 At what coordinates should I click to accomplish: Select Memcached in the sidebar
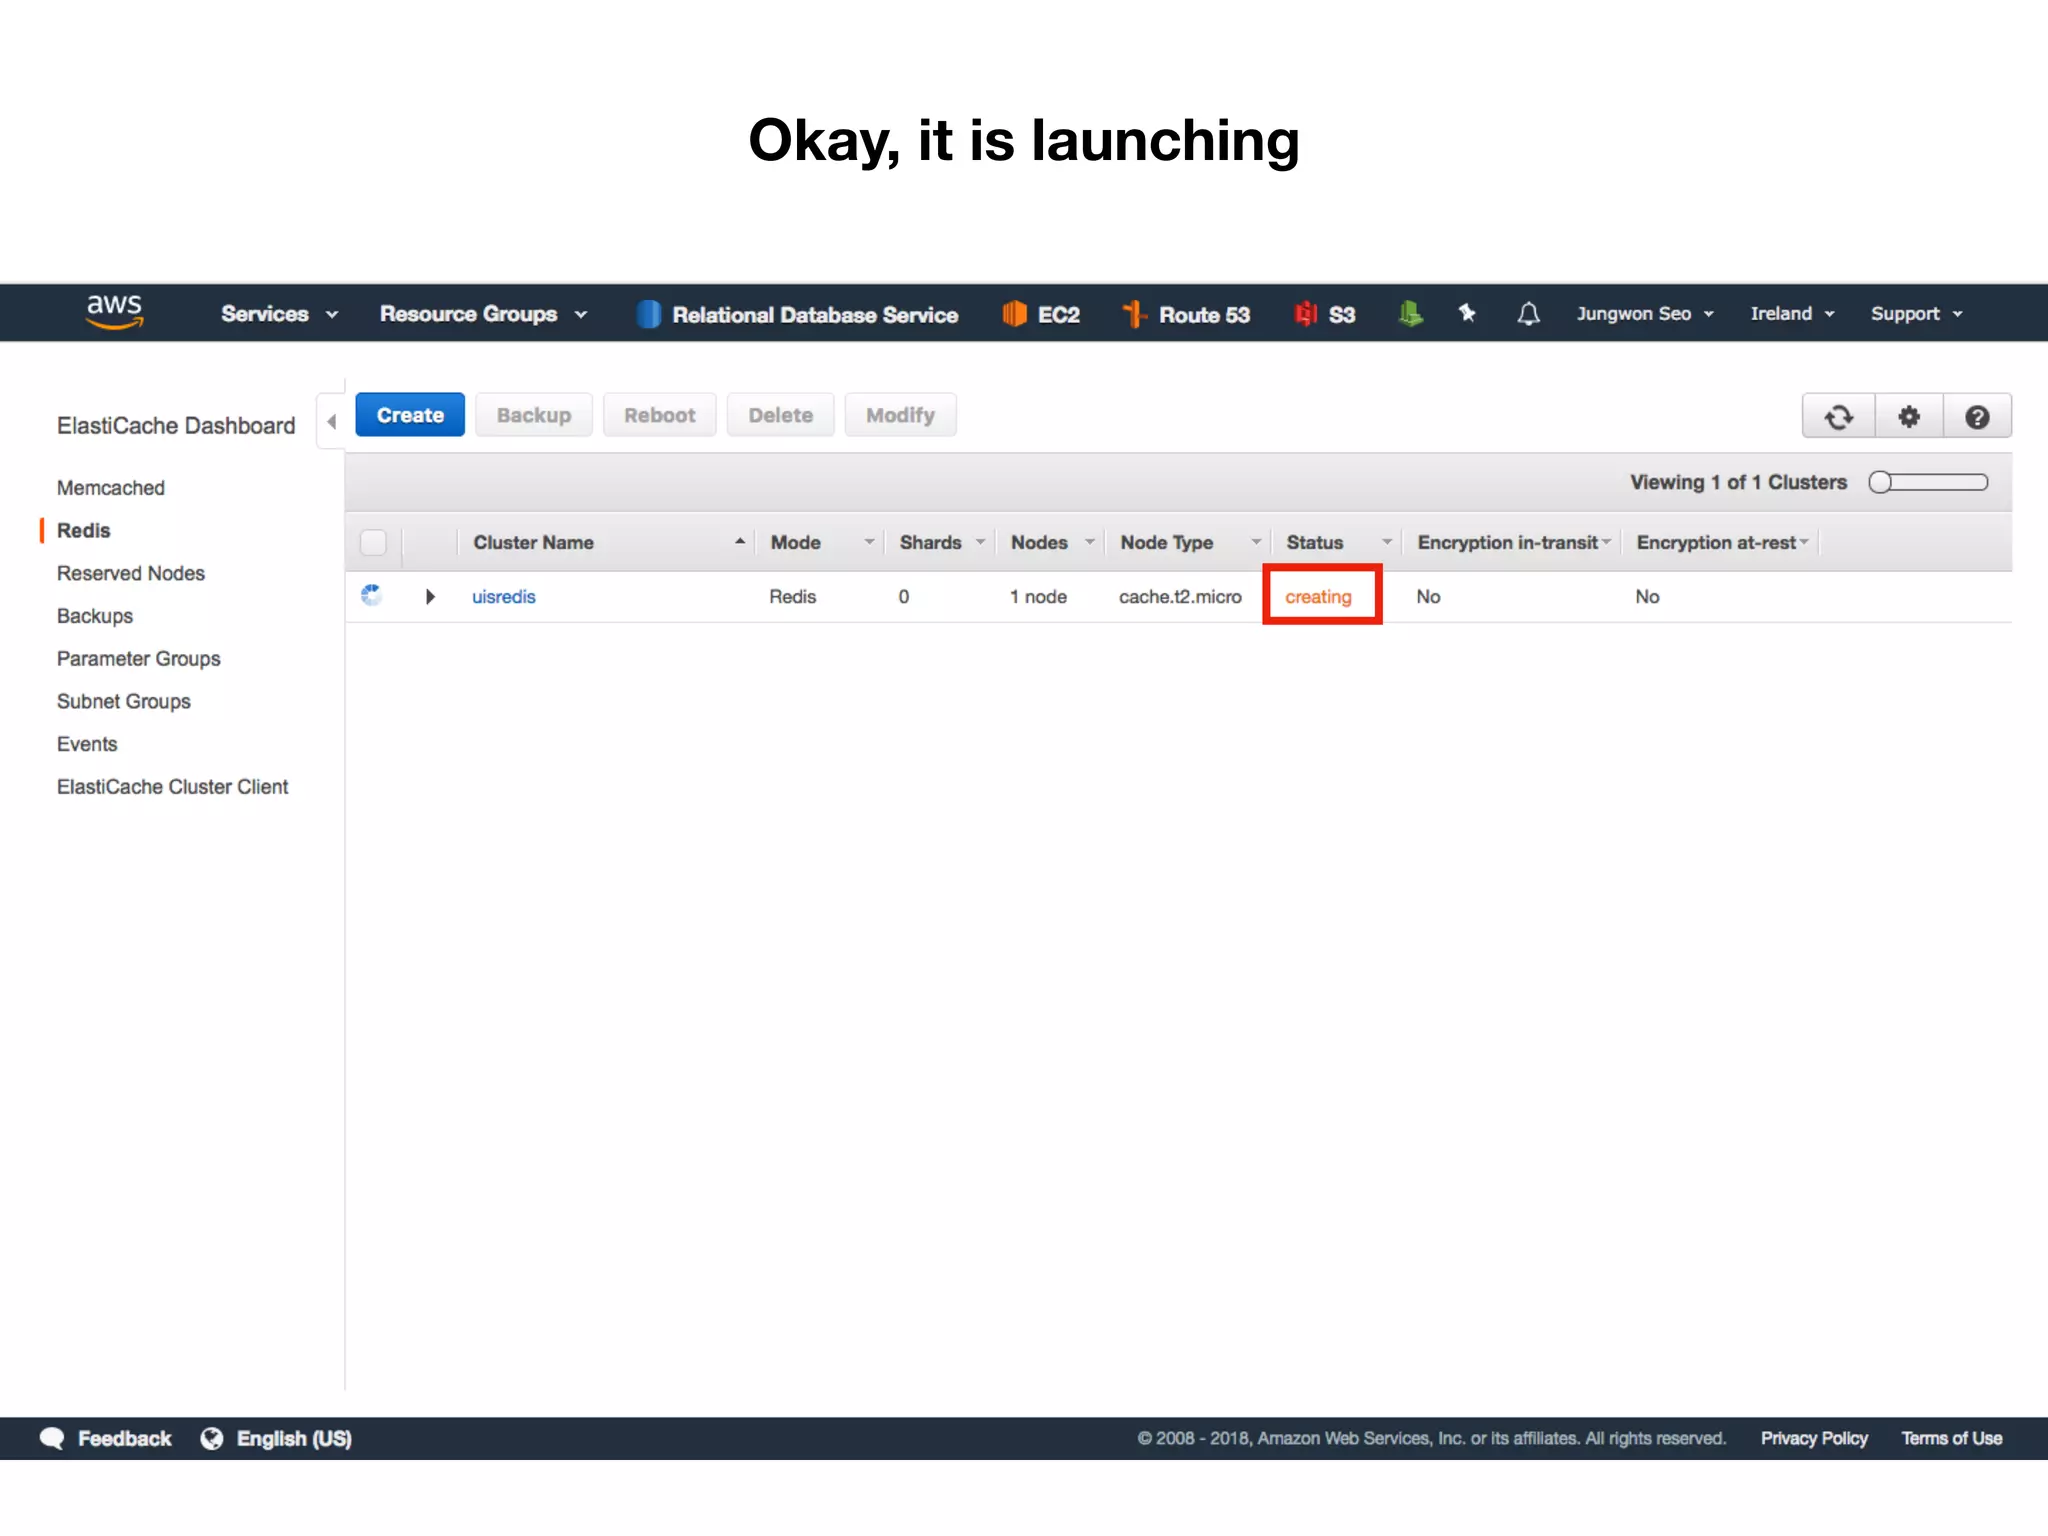[111, 488]
